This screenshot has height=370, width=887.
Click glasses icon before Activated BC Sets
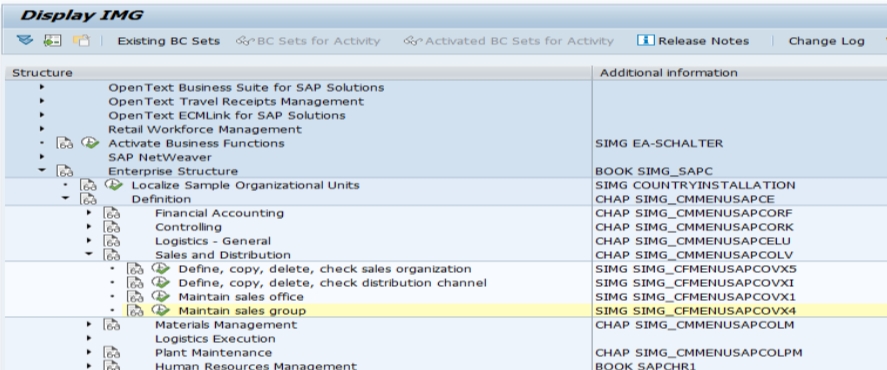pos(412,41)
